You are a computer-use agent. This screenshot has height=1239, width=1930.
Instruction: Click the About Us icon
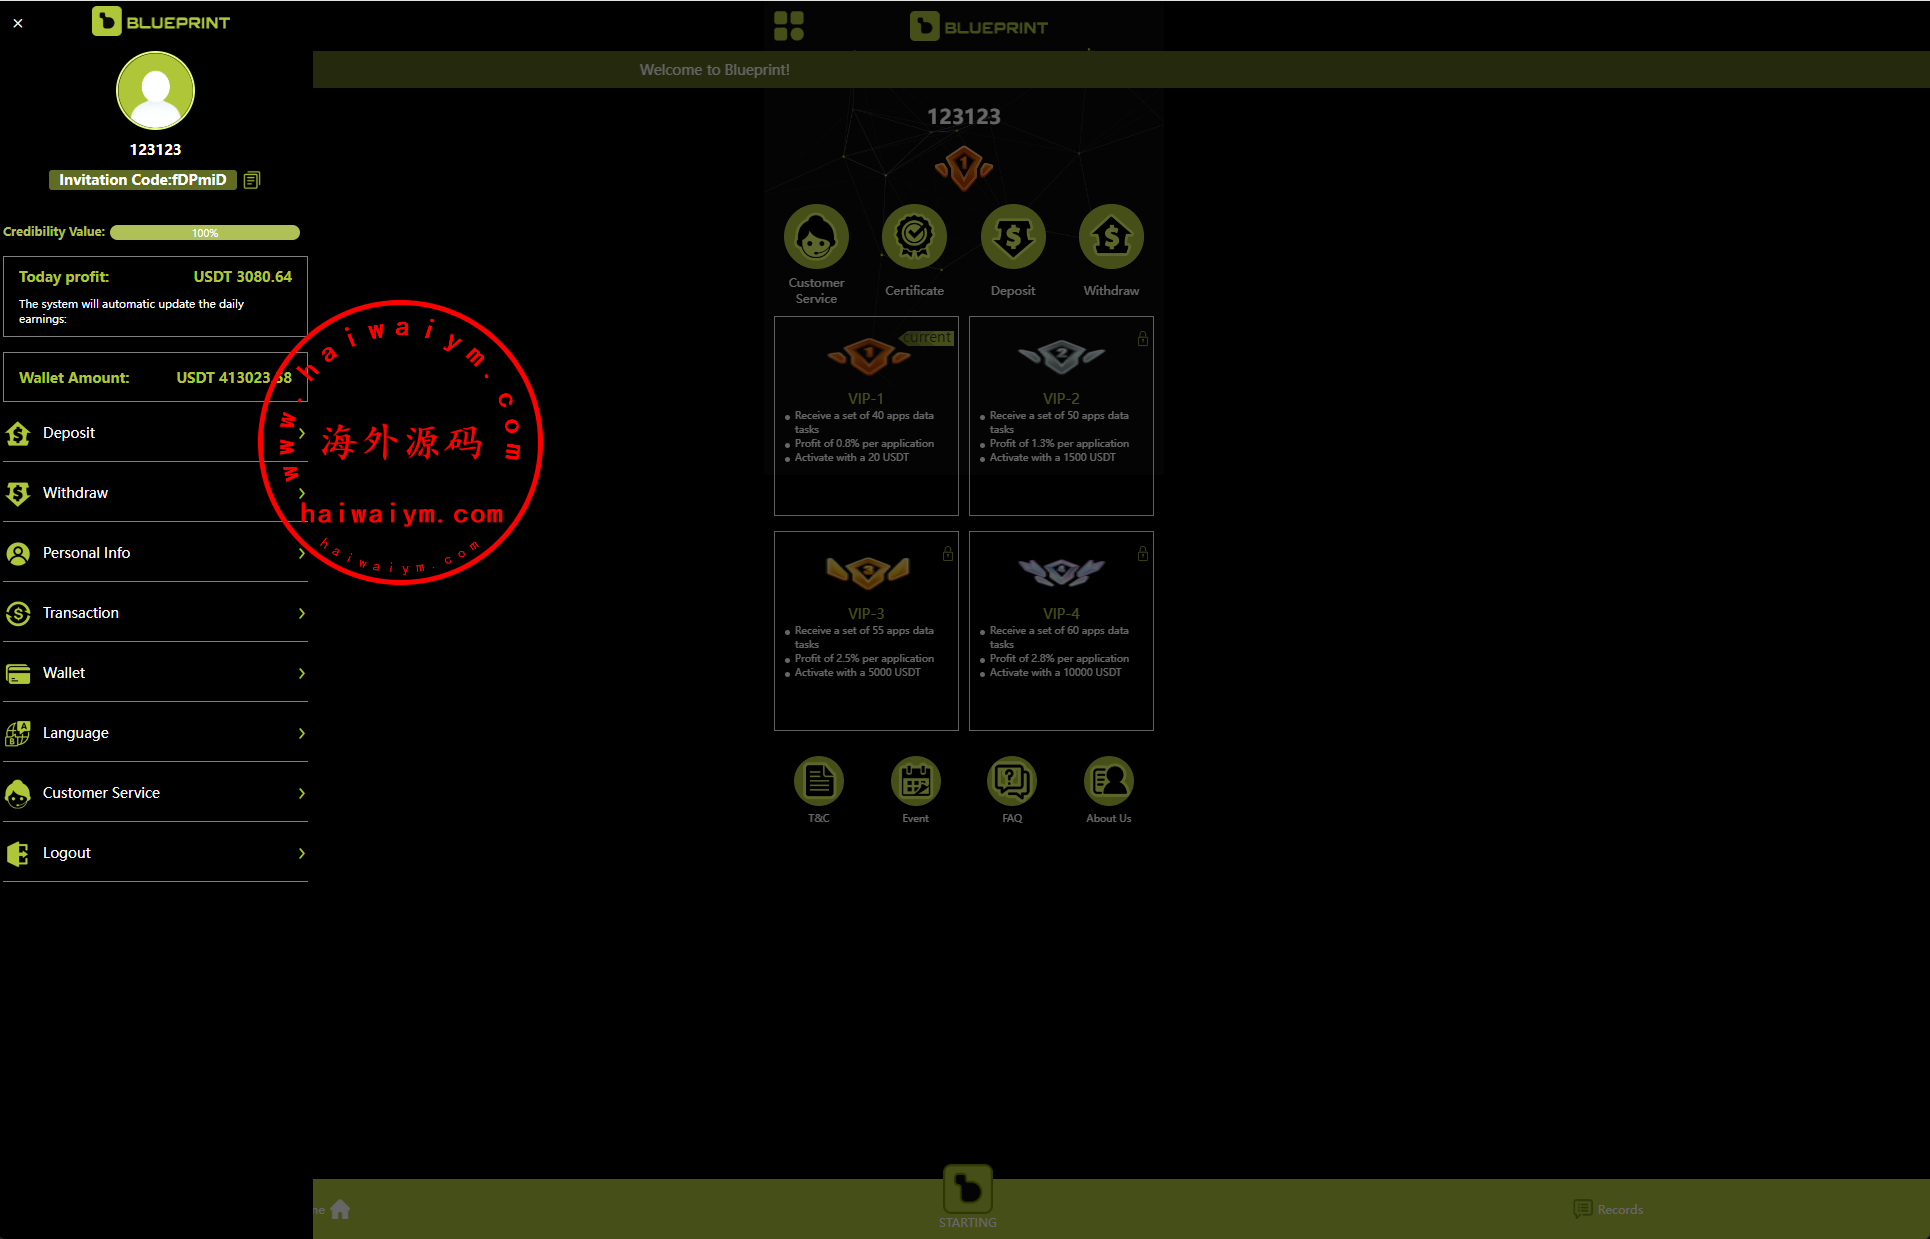point(1108,781)
